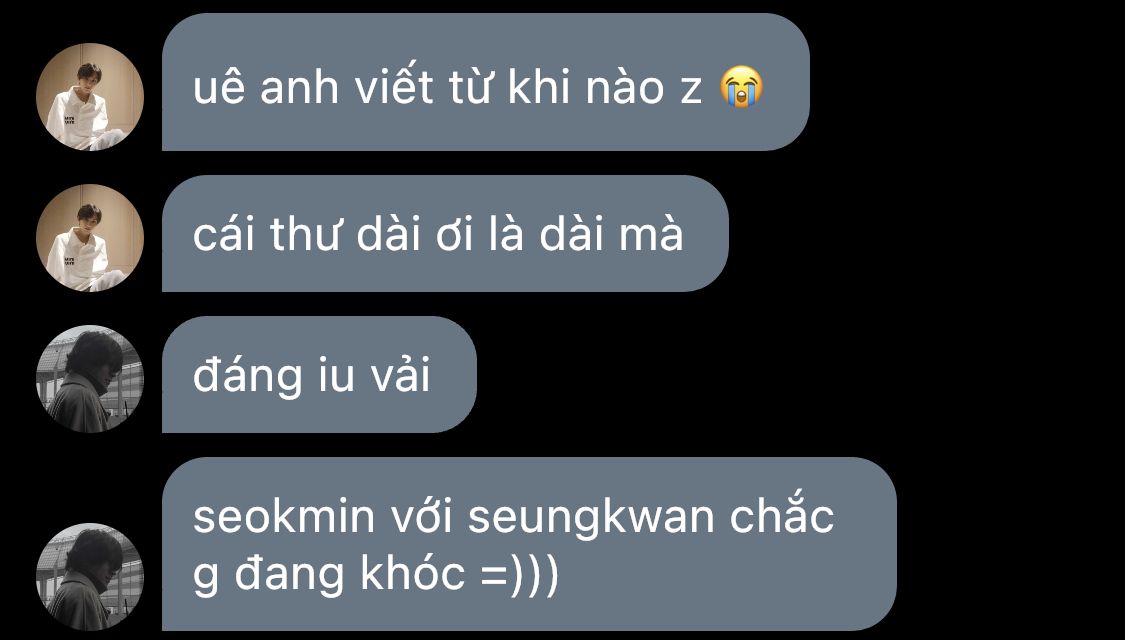Image resolution: width=1125 pixels, height=640 pixels.
Task: Tap avatar next to "cái thư dài" message
Action: [x=90, y=237]
